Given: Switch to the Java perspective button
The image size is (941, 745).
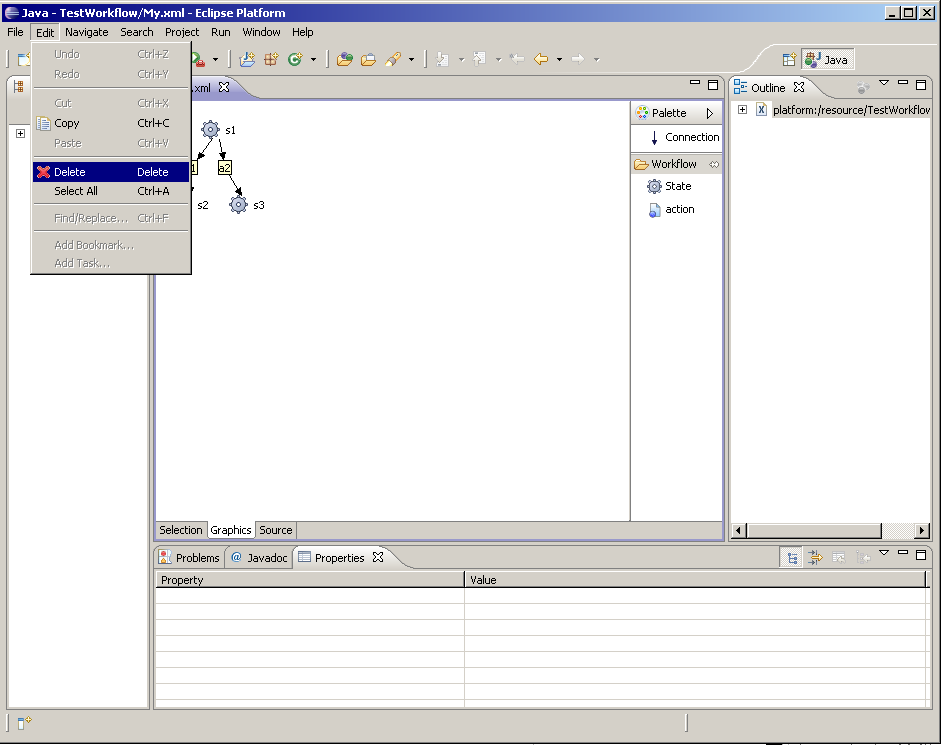Looking at the screenshot, I should pyautogui.click(x=827, y=60).
